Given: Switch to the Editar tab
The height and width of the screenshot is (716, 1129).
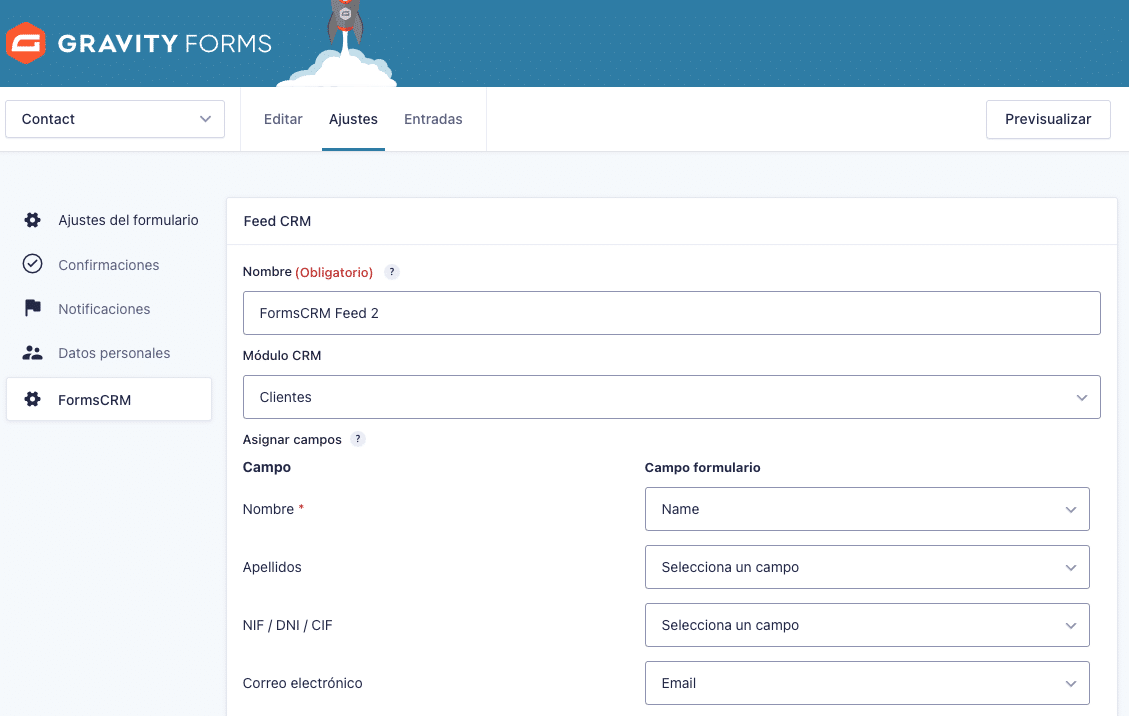Looking at the screenshot, I should pos(283,119).
